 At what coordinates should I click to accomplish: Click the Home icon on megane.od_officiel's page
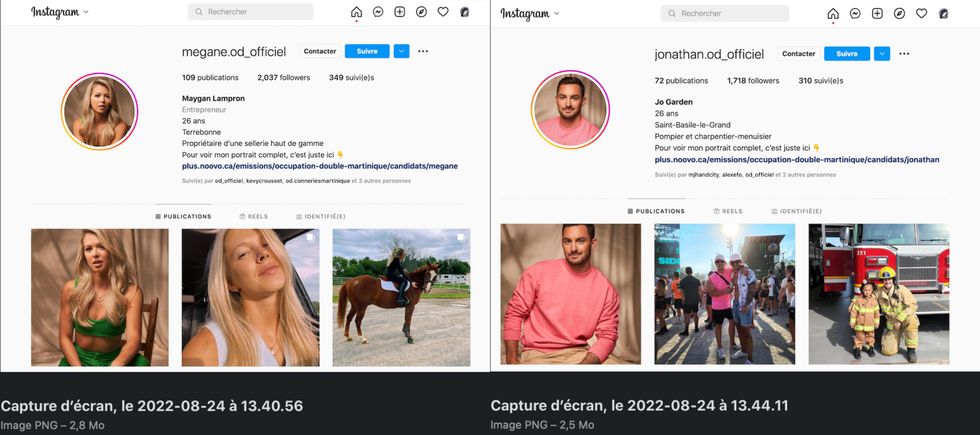point(356,13)
